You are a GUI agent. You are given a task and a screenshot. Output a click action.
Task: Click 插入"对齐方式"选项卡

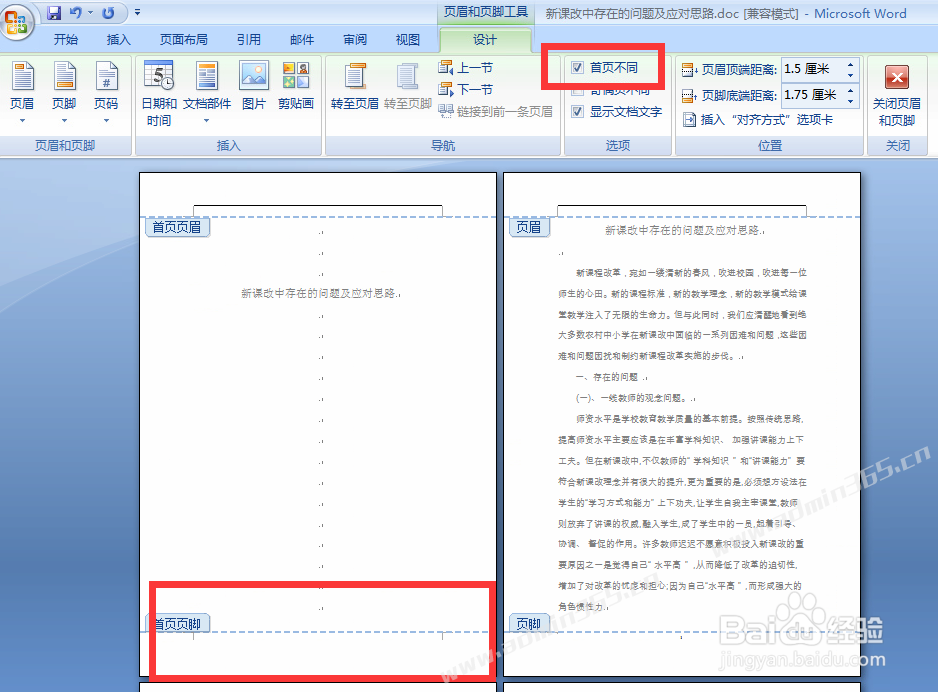(x=758, y=120)
